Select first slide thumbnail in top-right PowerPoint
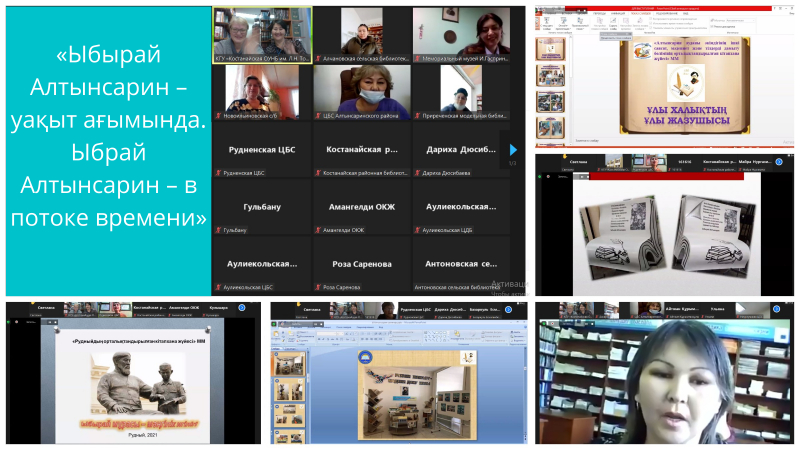This screenshot has height=450, width=800. (549, 48)
